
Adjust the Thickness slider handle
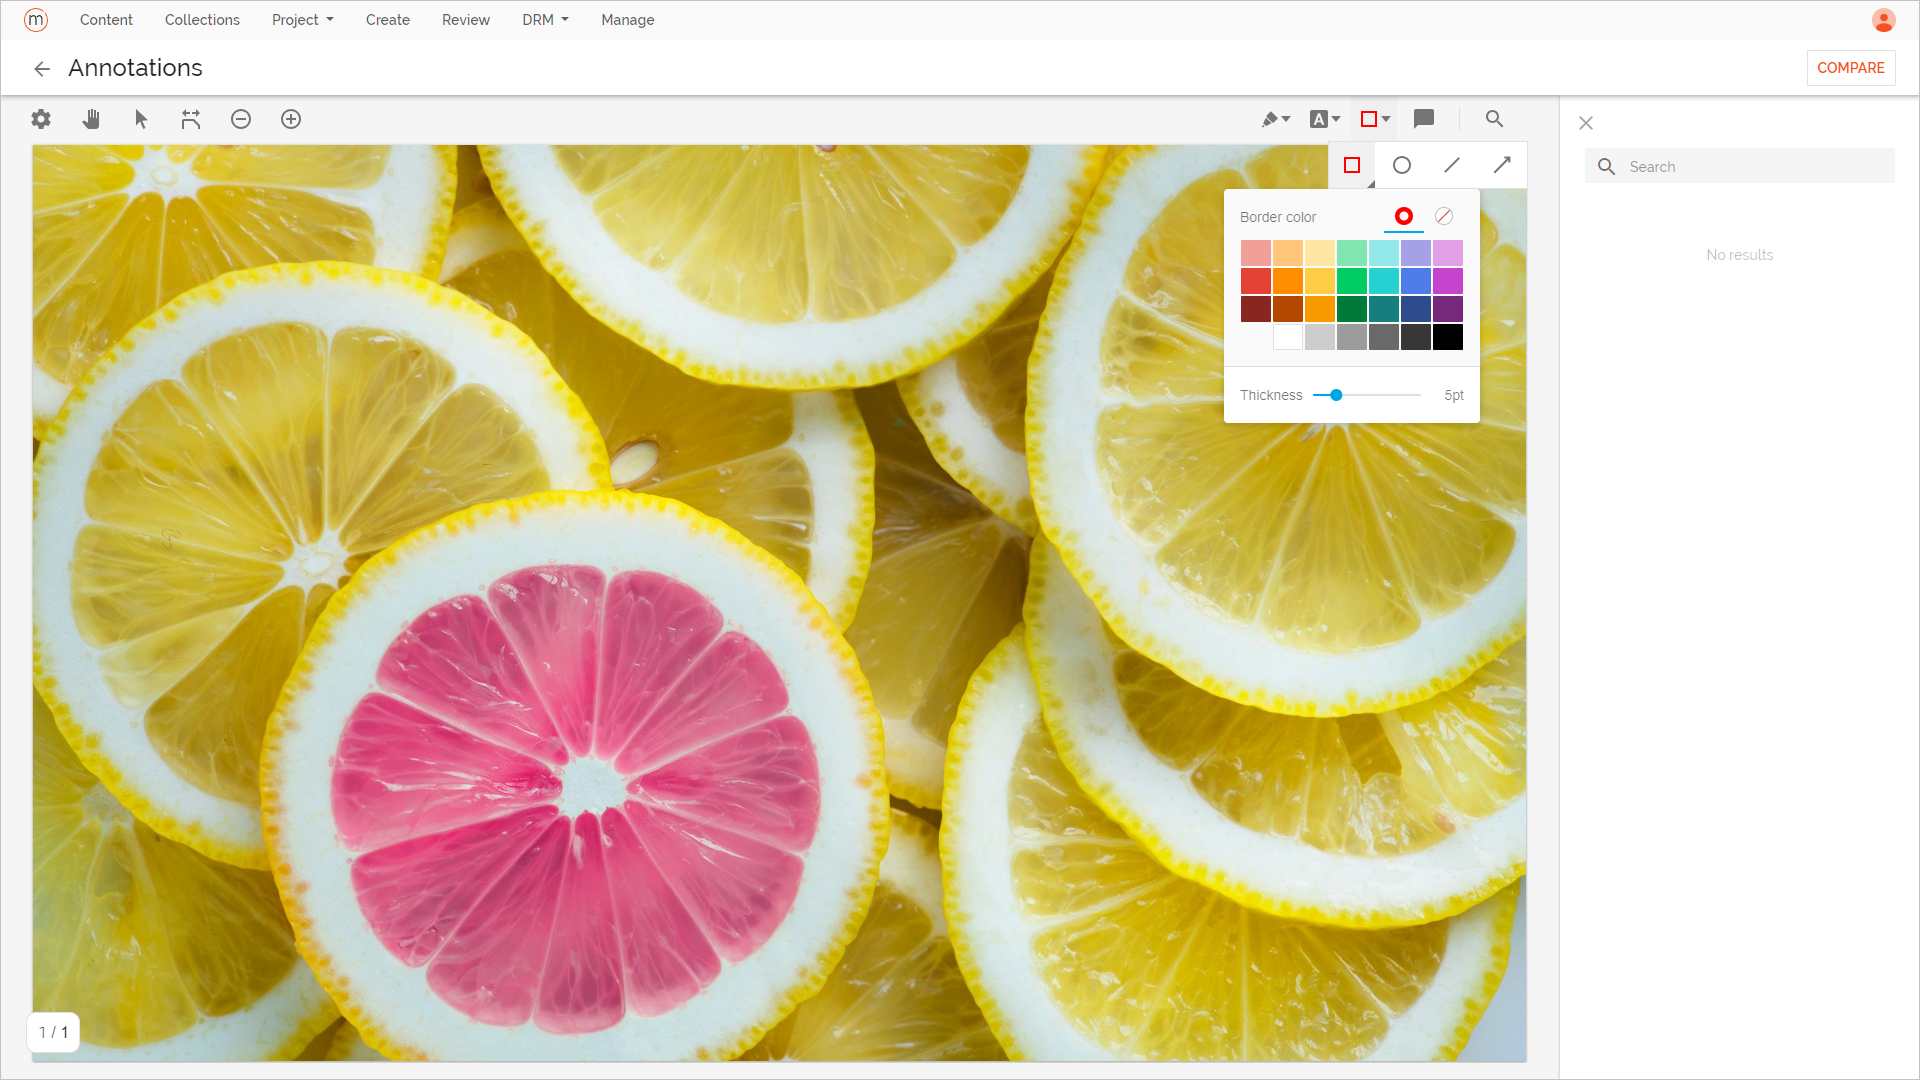tap(1336, 395)
